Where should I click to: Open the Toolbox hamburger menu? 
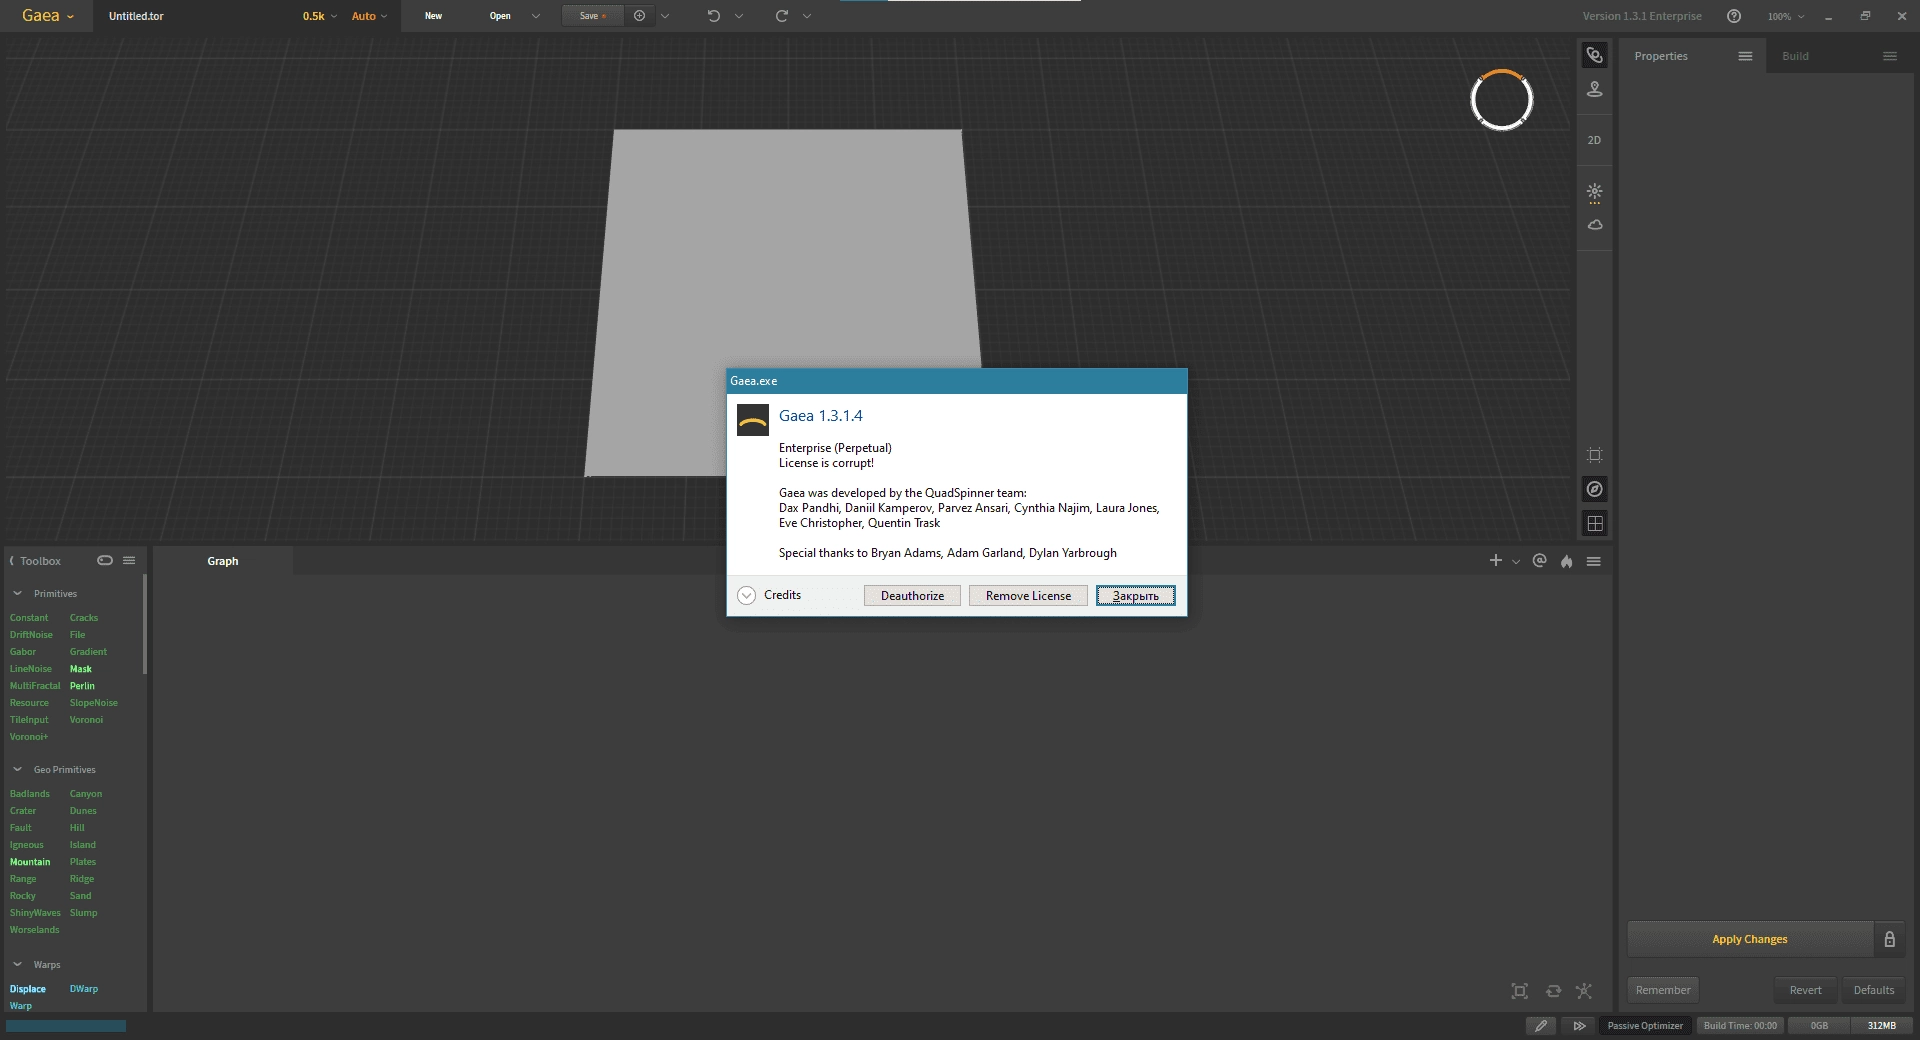pyautogui.click(x=129, y=560)
